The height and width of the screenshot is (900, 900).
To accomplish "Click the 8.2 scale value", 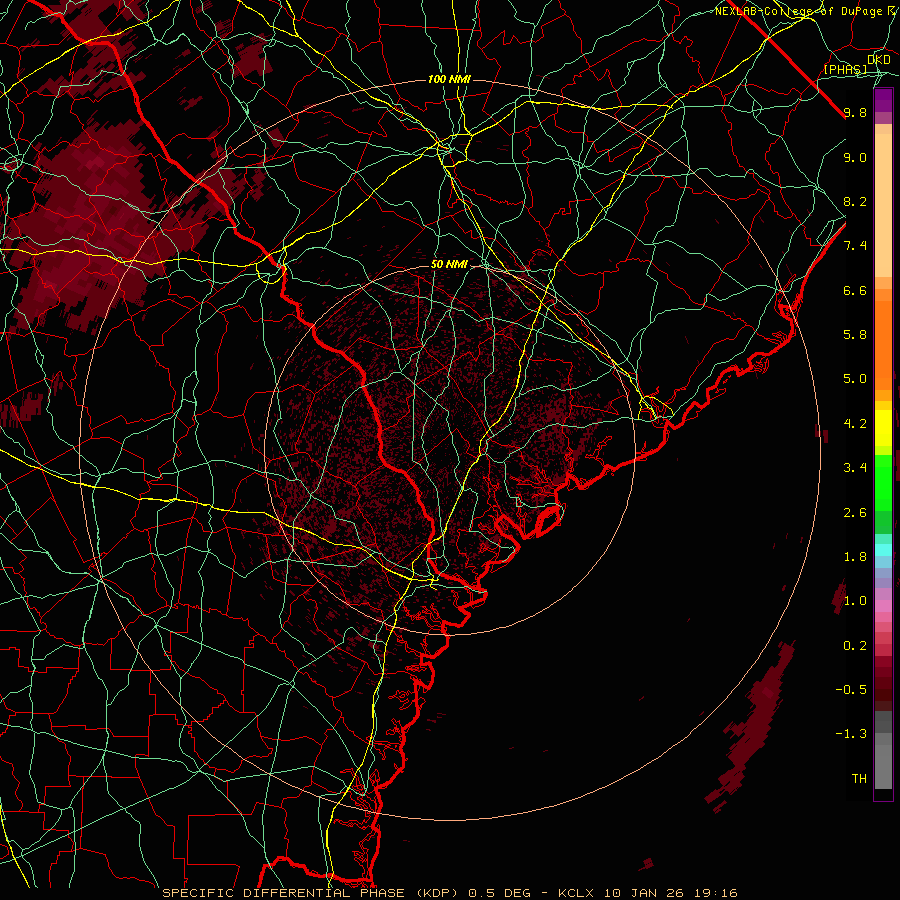I will (x=855, y=201).
